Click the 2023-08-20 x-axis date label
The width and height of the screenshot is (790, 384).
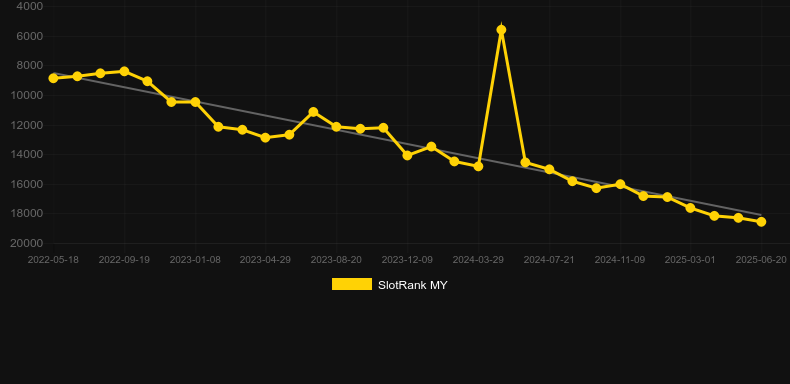coord(336,260)
